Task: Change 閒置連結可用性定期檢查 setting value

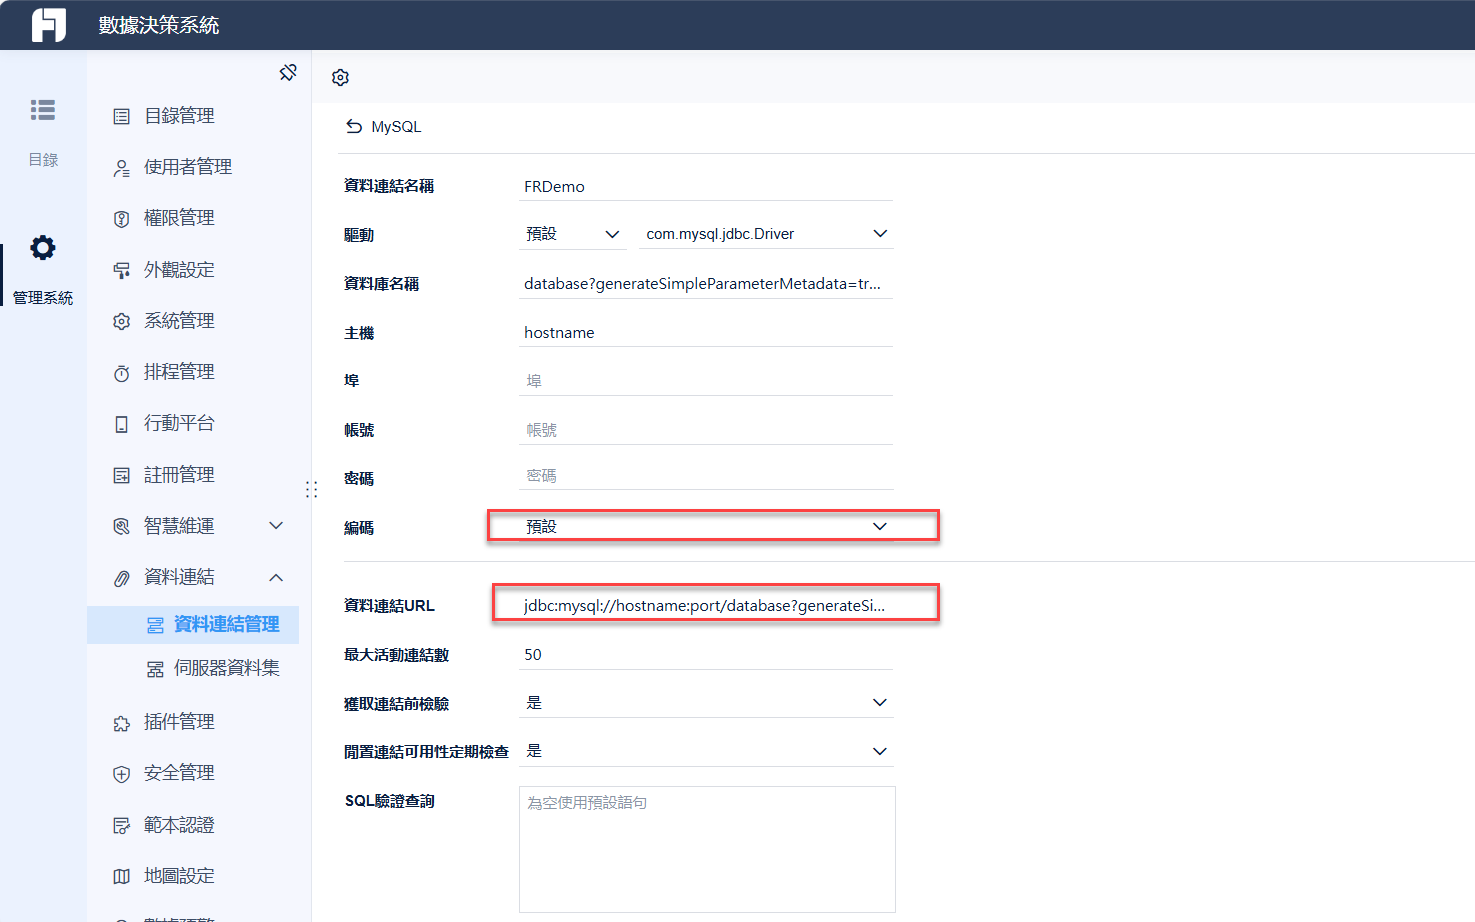Action: point(705,750)
